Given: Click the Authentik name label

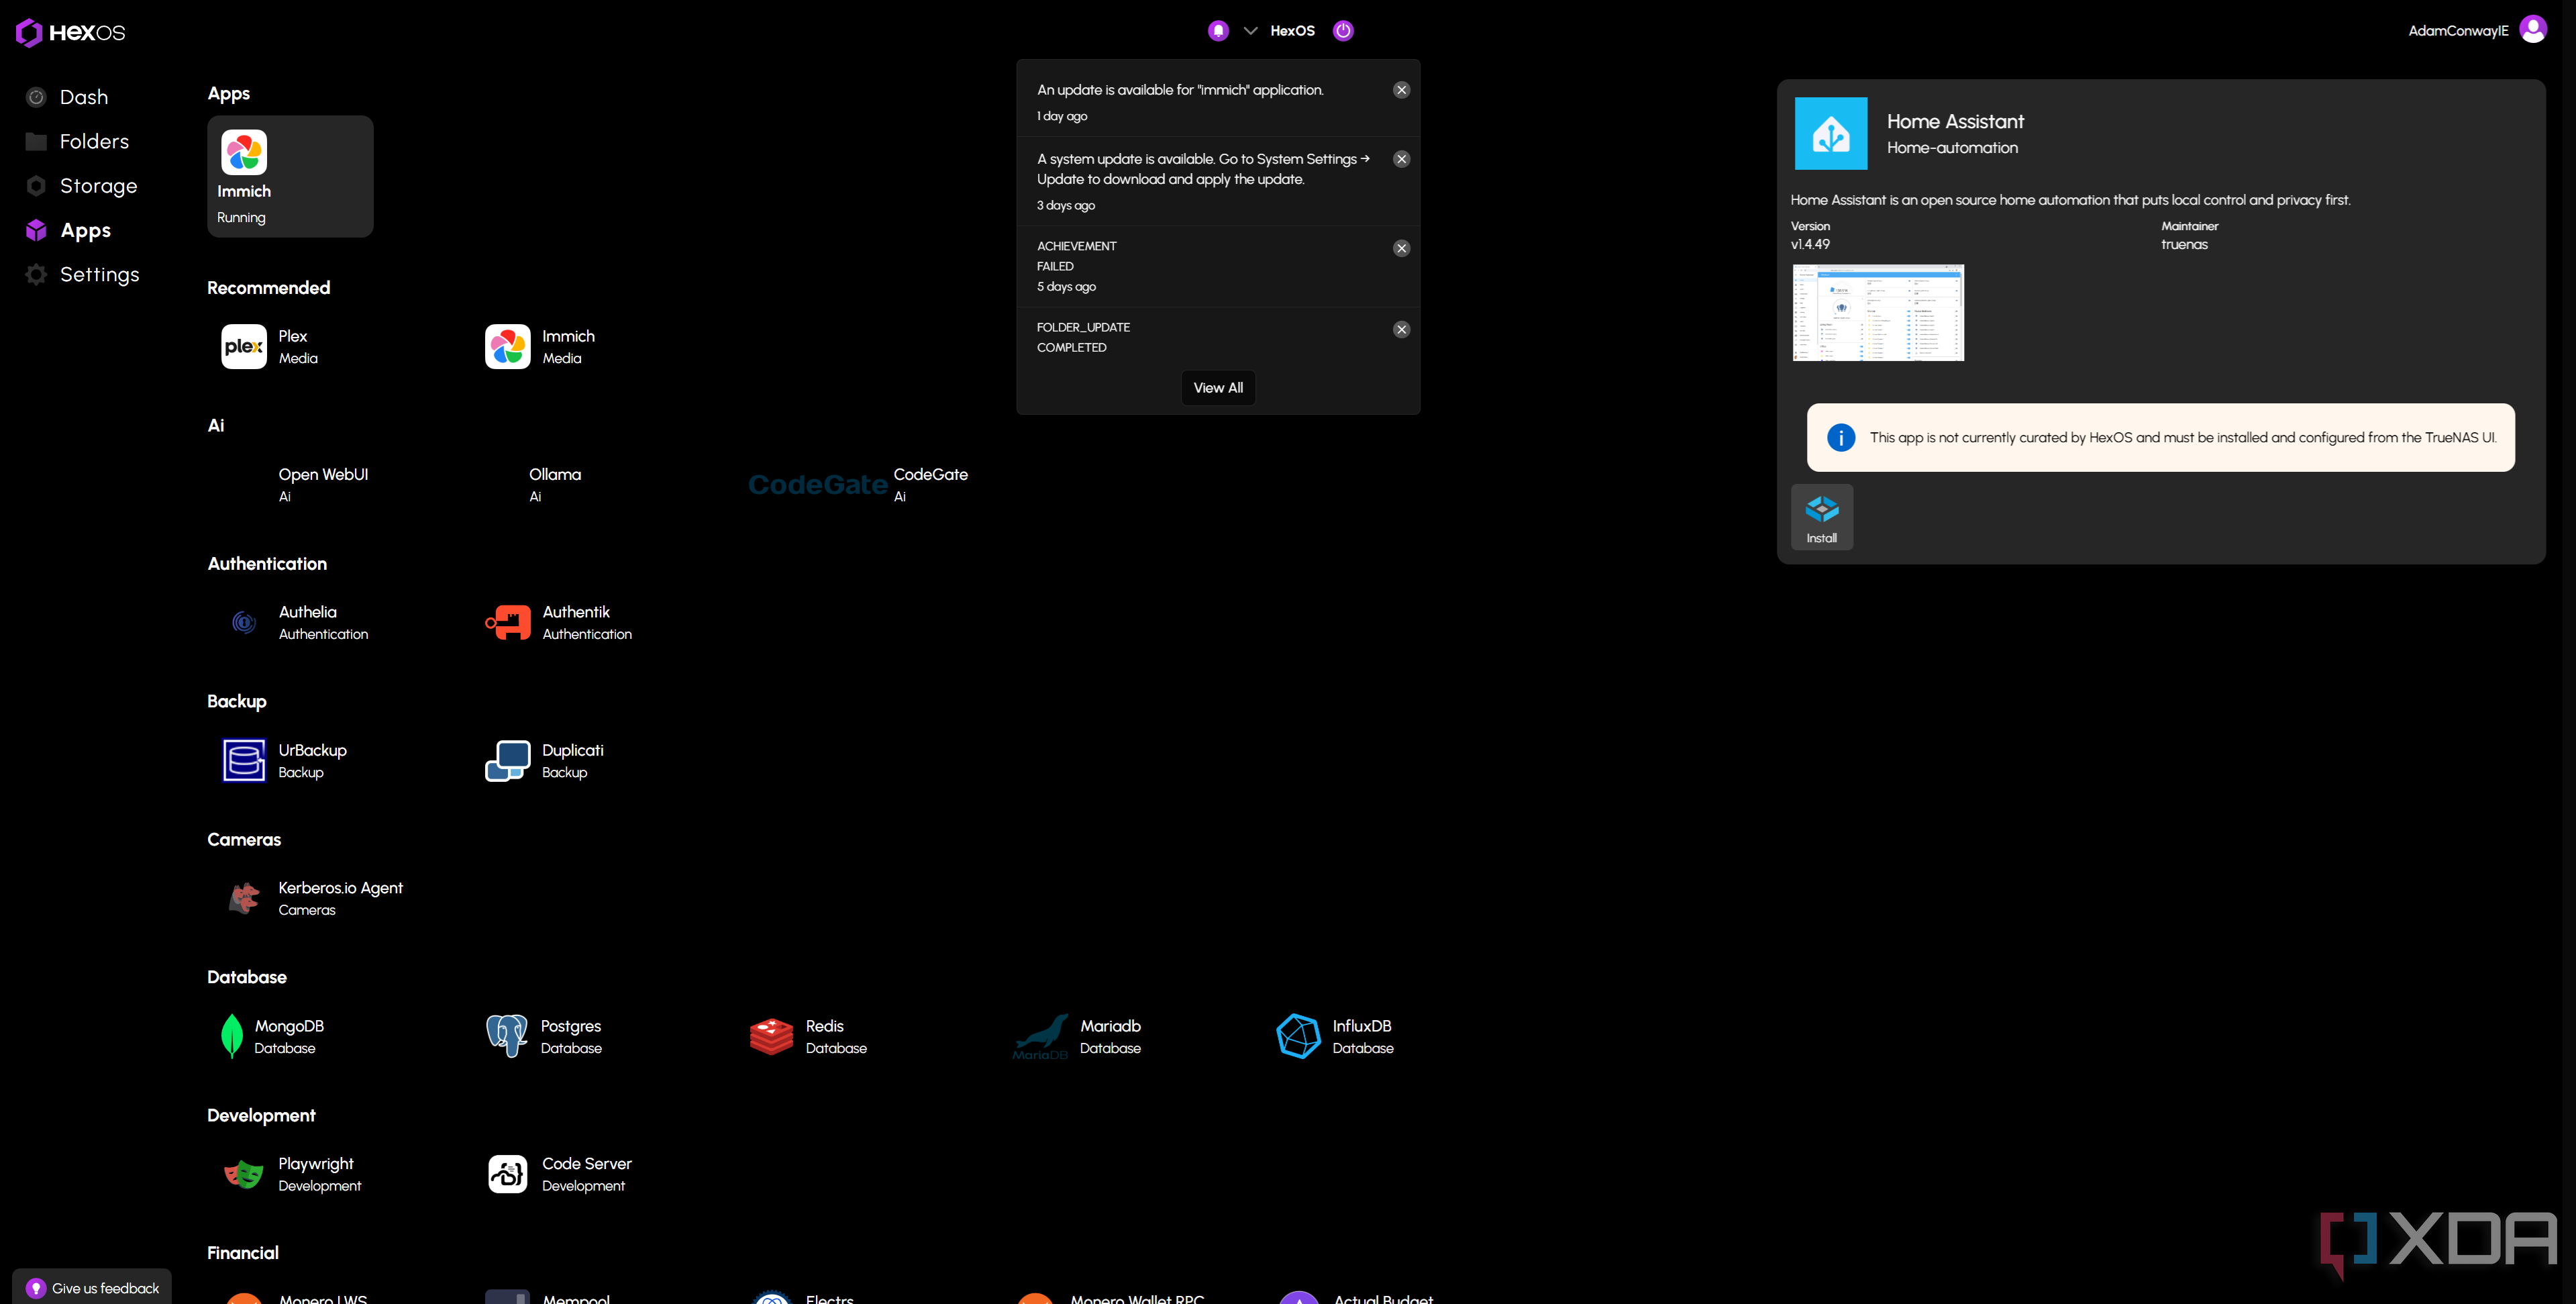Looking at the screenshot, I should click(x=576, y=612).
